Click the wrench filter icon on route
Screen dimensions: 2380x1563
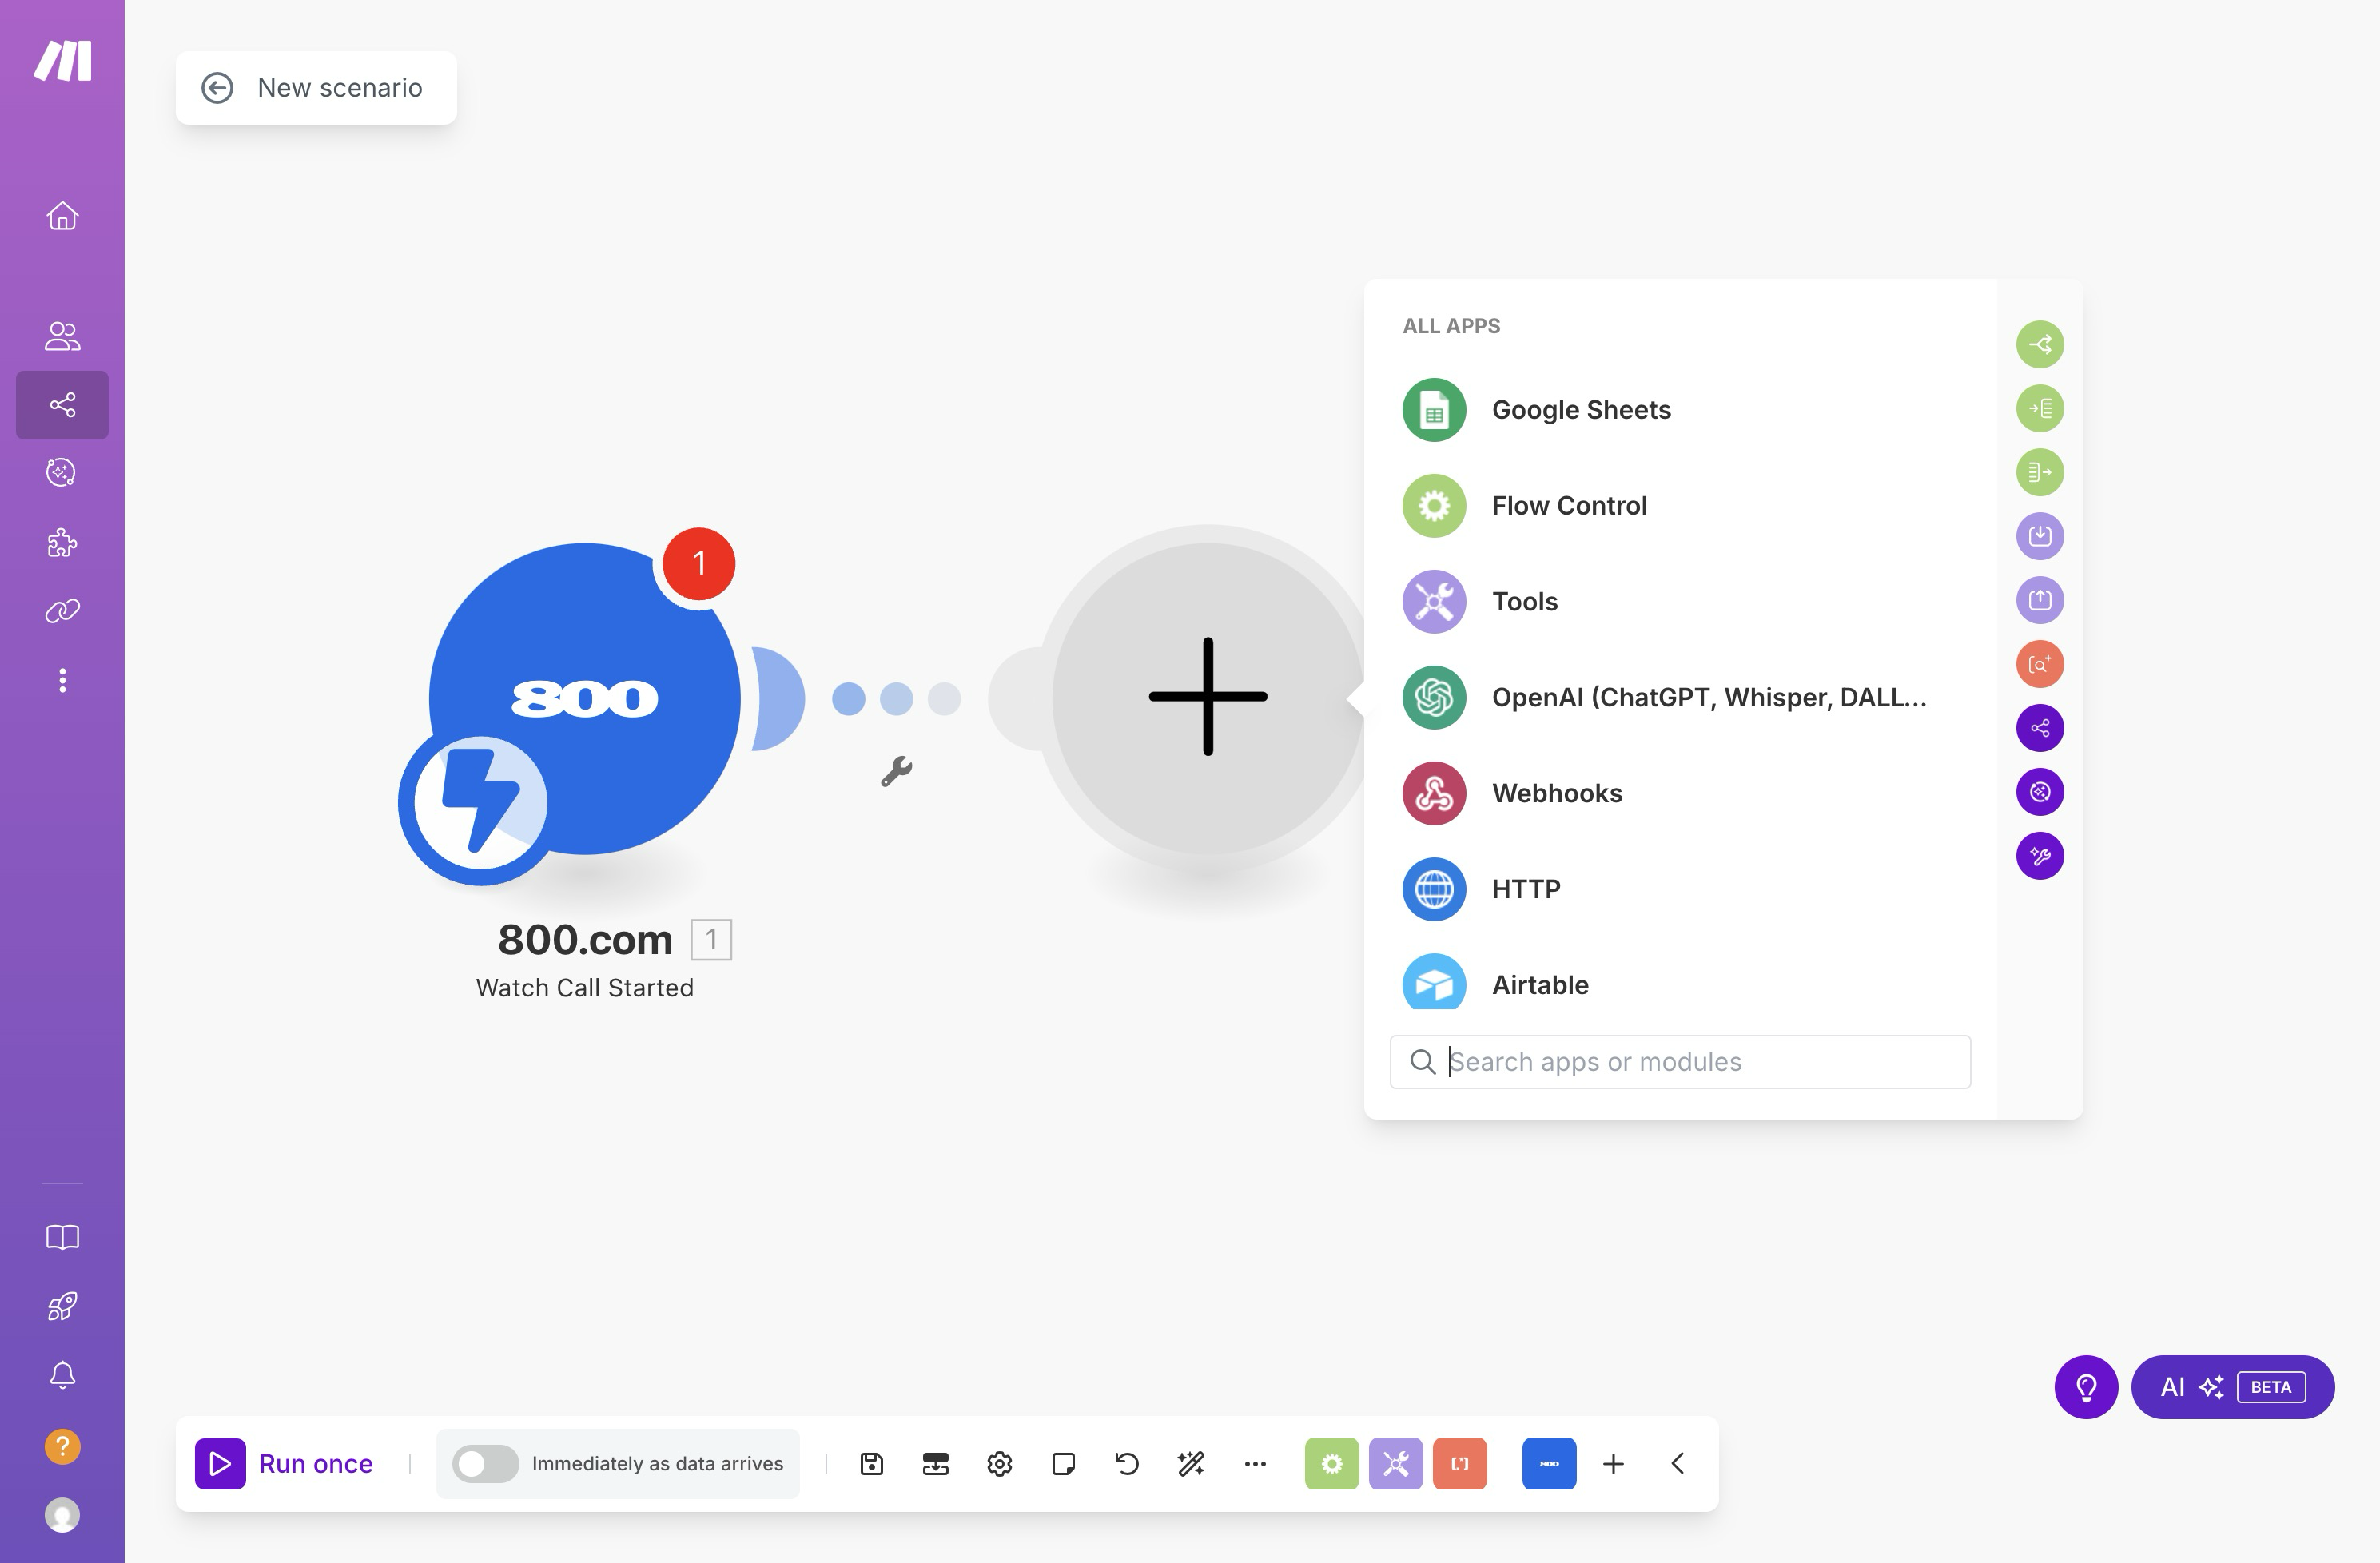[x=896, y=771]
